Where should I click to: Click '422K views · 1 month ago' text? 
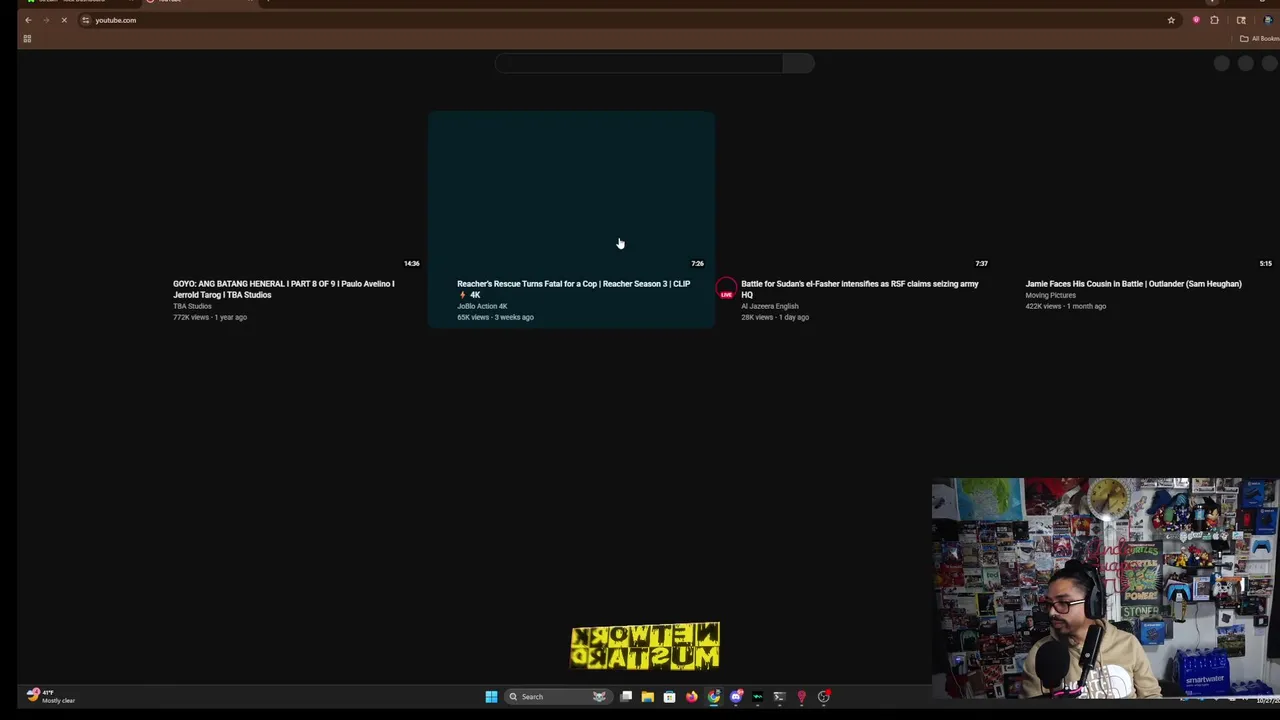pyautogui.click(x=1065, y=306)
